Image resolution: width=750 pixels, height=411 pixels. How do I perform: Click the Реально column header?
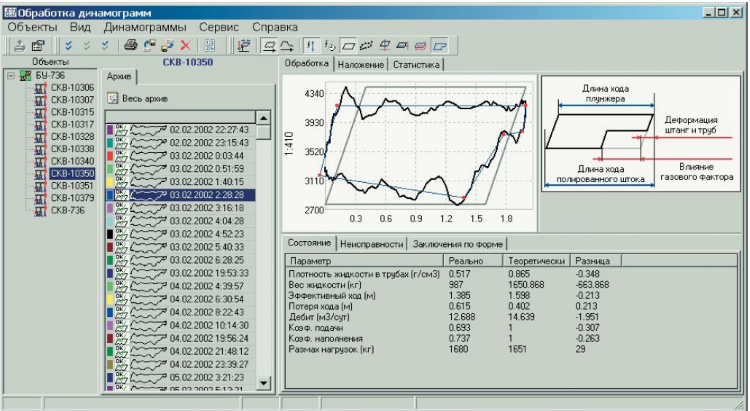[473, 261]
